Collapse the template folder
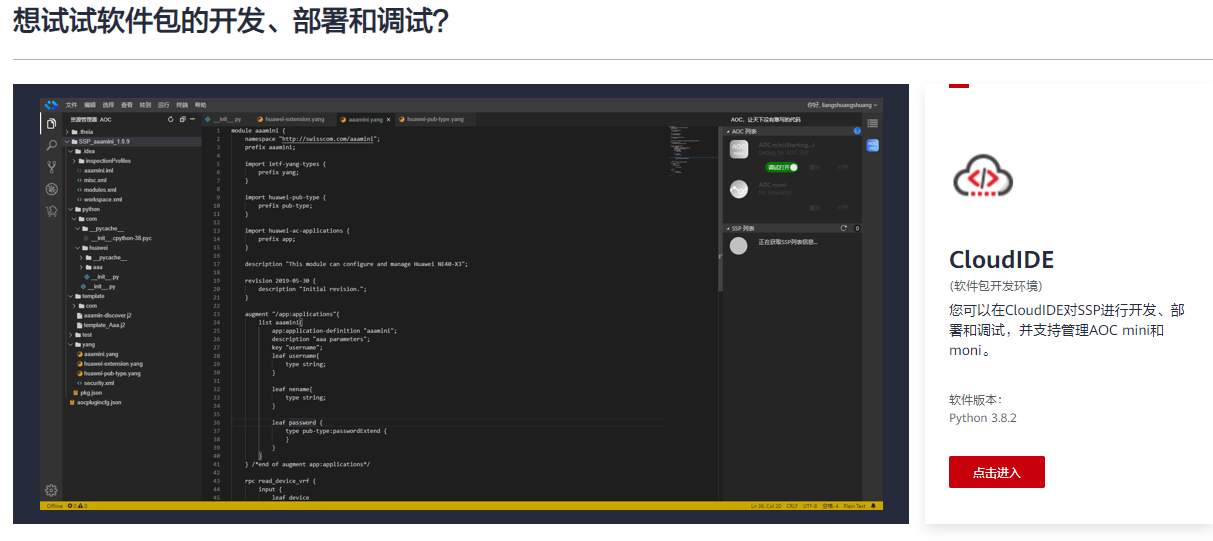 (x=71, y=296)
